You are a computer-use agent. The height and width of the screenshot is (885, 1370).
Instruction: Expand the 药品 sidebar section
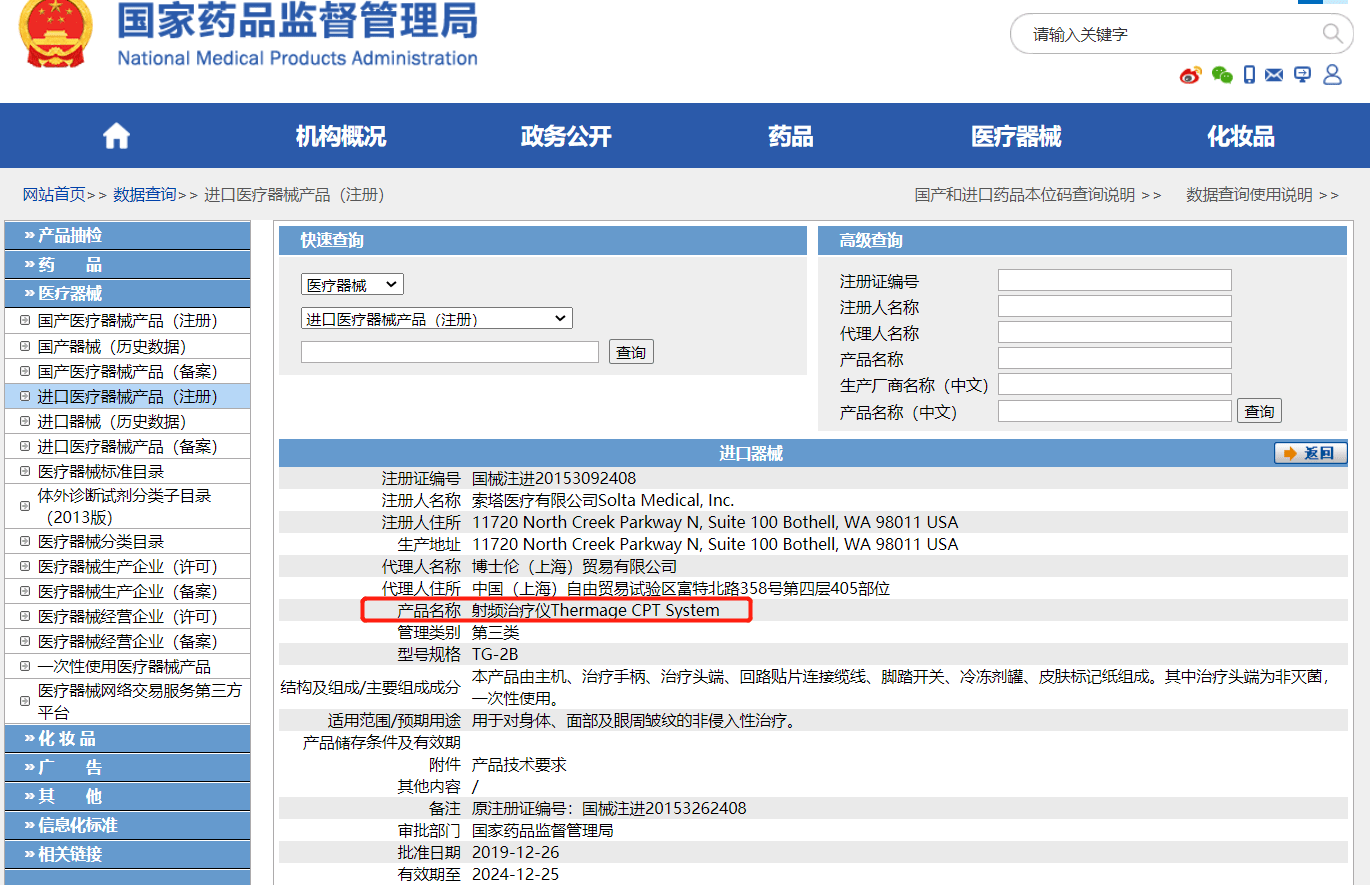point(127,265)
